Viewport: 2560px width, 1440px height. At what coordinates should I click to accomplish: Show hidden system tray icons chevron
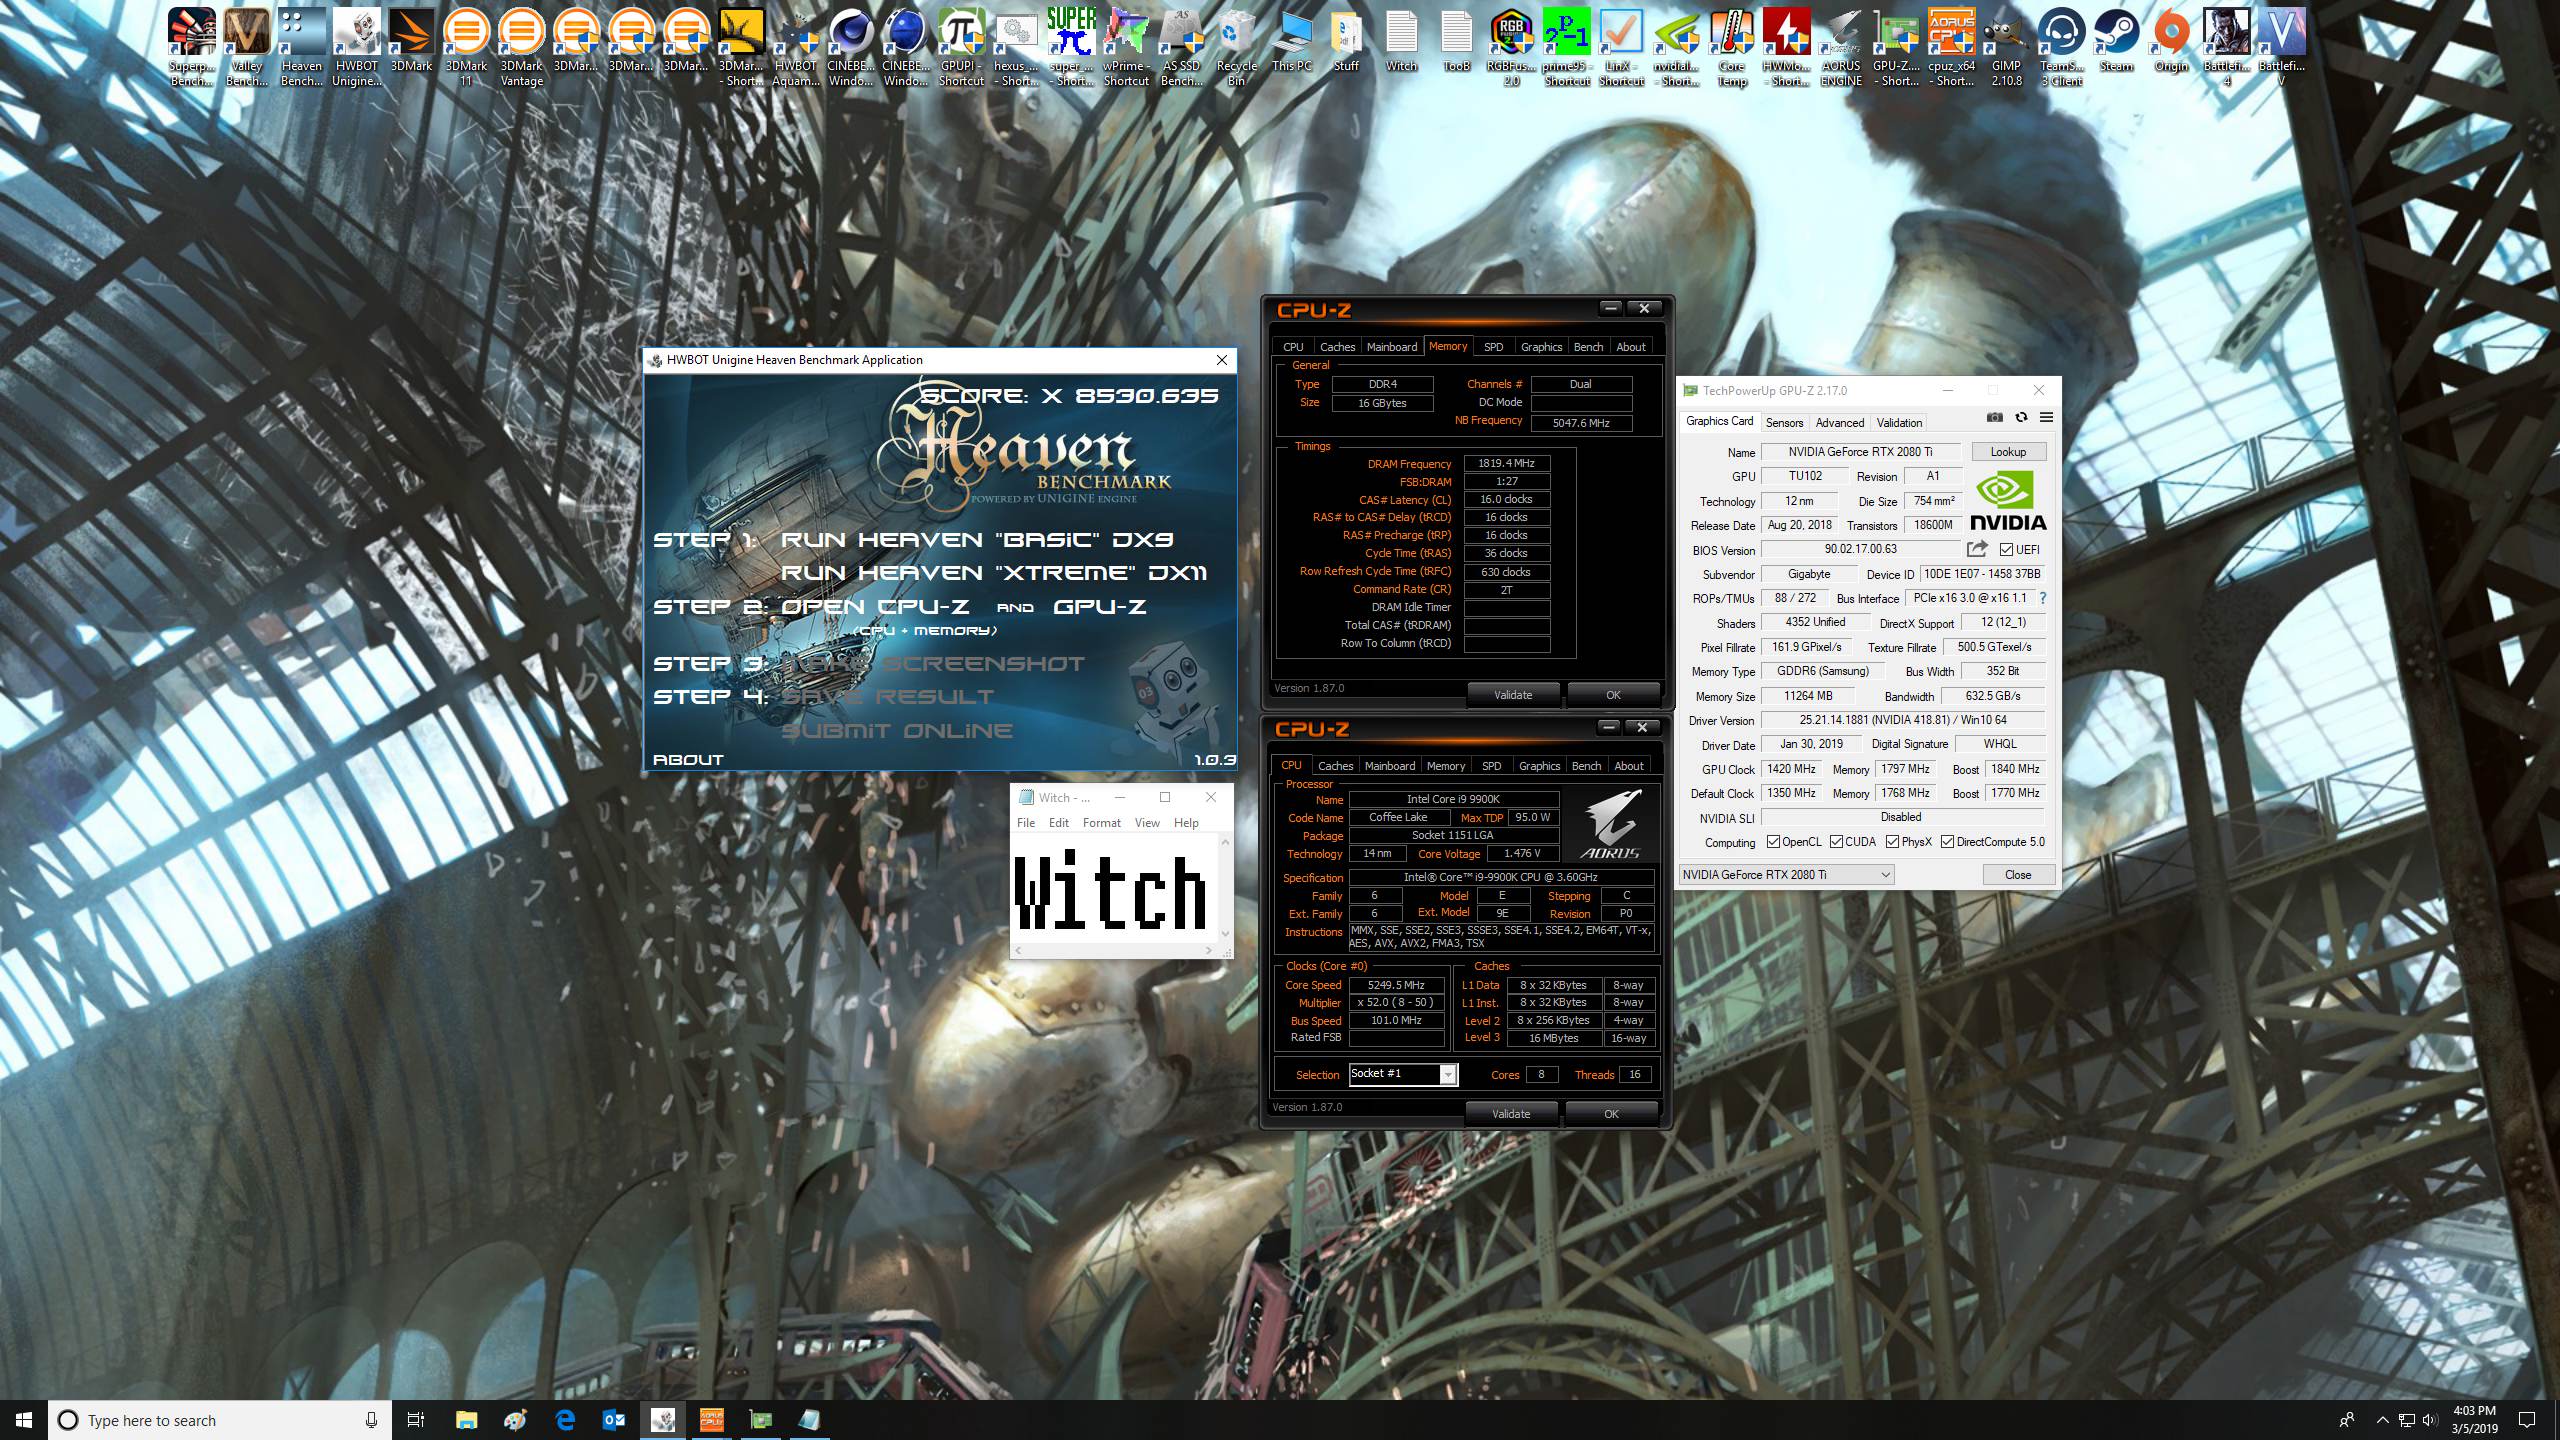(x=2382, y=1420)
